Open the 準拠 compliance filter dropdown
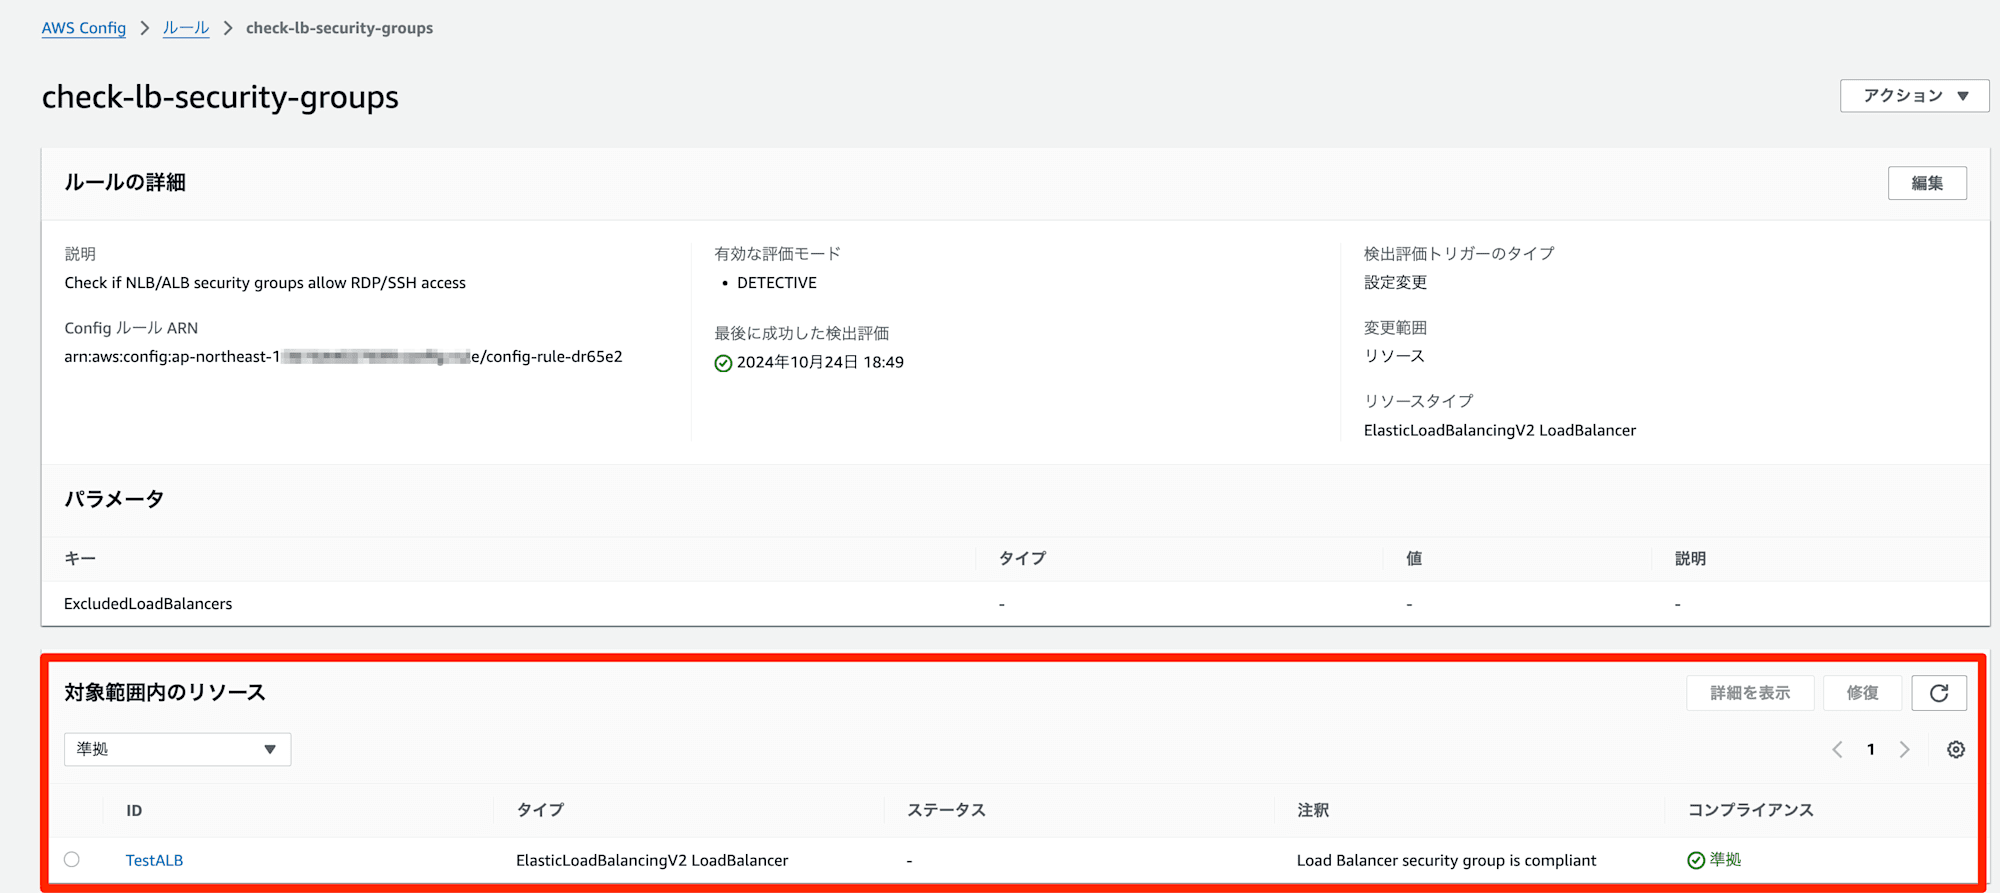2000x893 pixels. 178,749
